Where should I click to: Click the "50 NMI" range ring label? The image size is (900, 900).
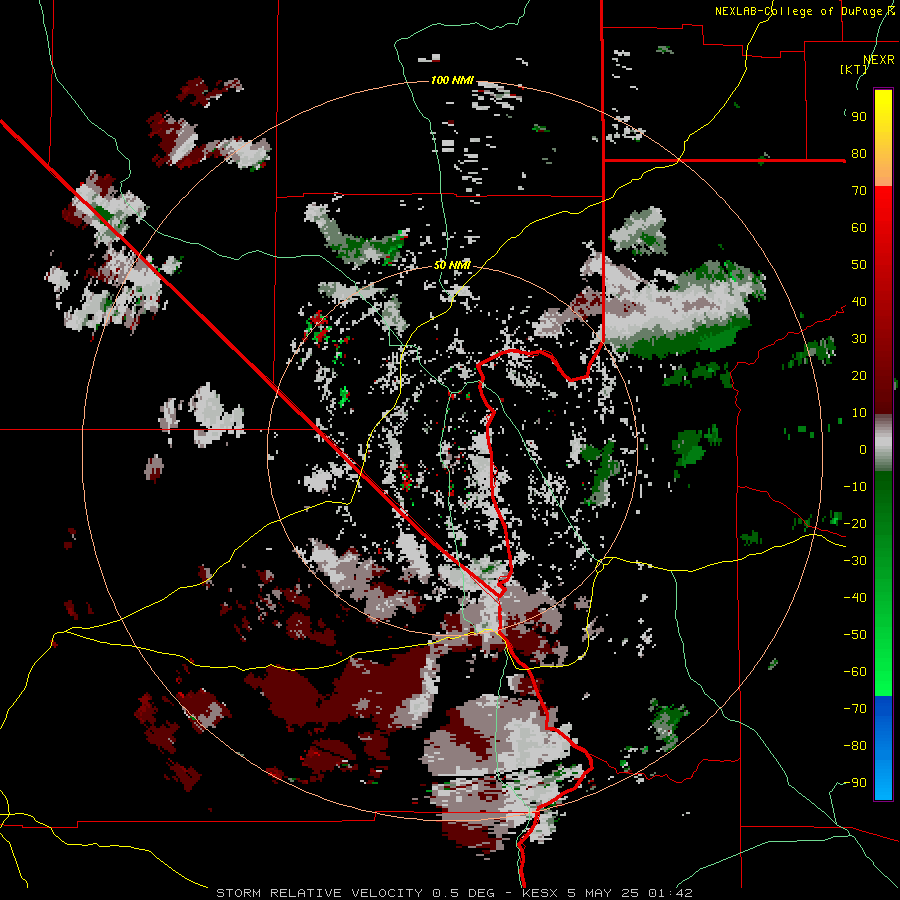[452, 265]
